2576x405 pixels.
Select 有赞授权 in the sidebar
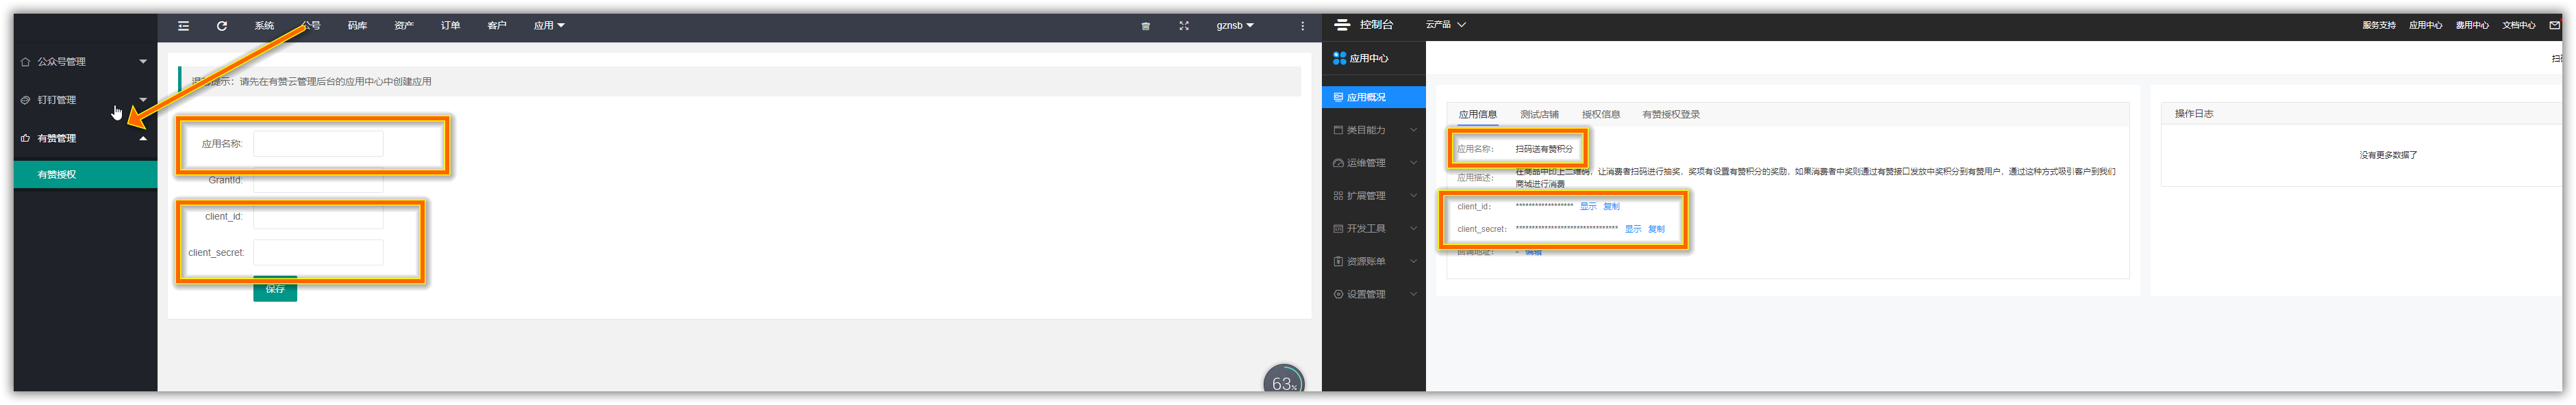pyautogui.click(x=85, y=175)
